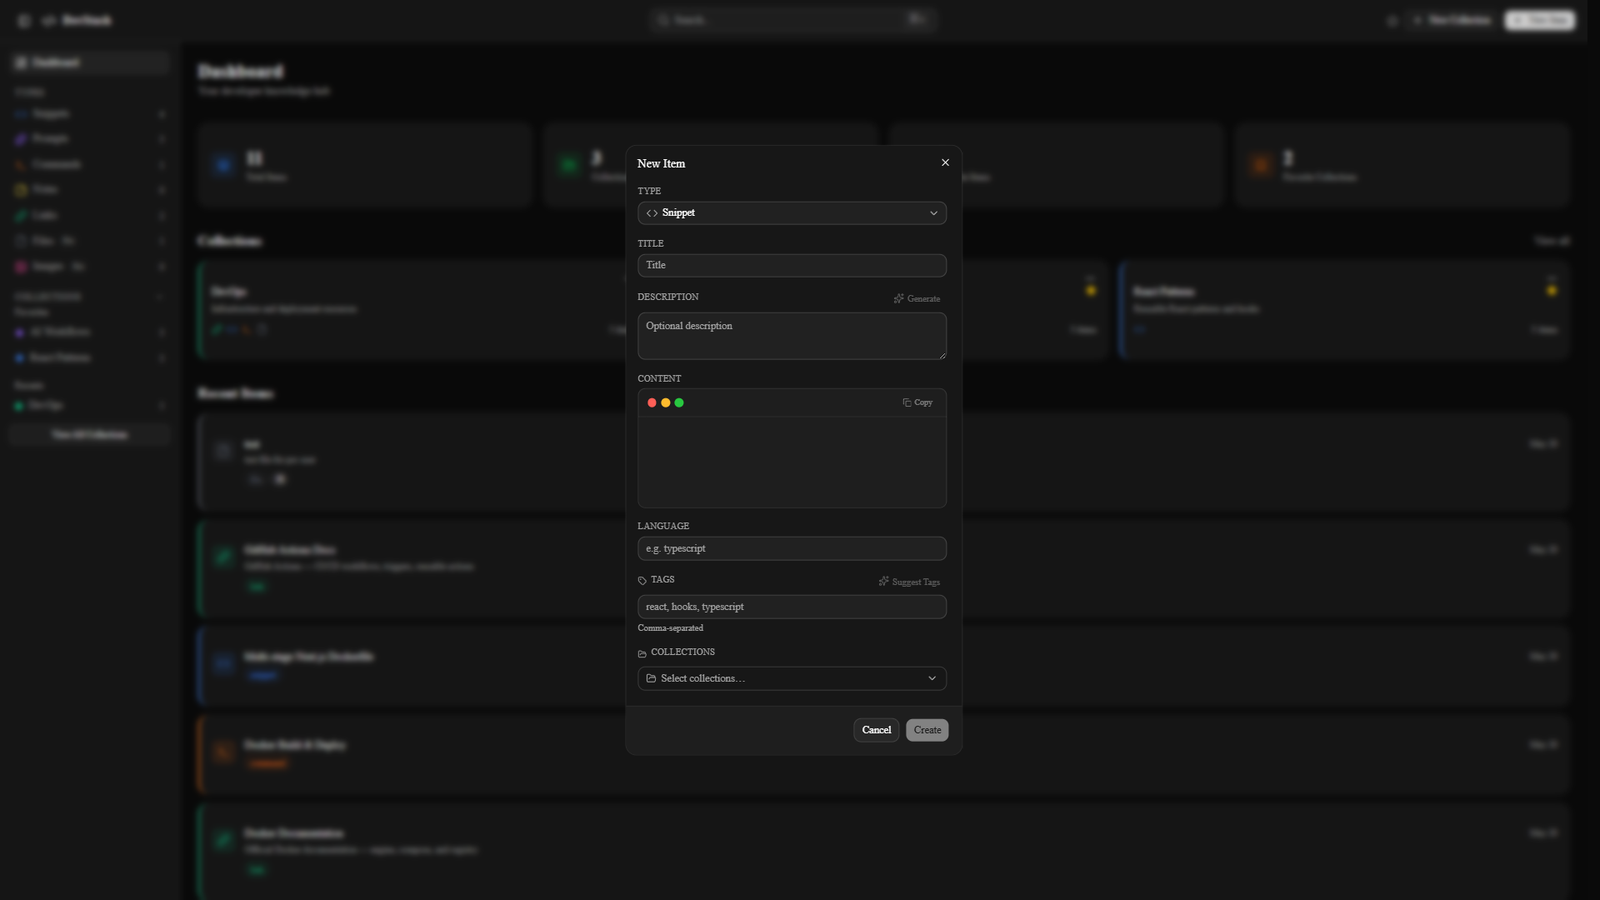
Task: Cancel creating the new item
Action: 876,730
